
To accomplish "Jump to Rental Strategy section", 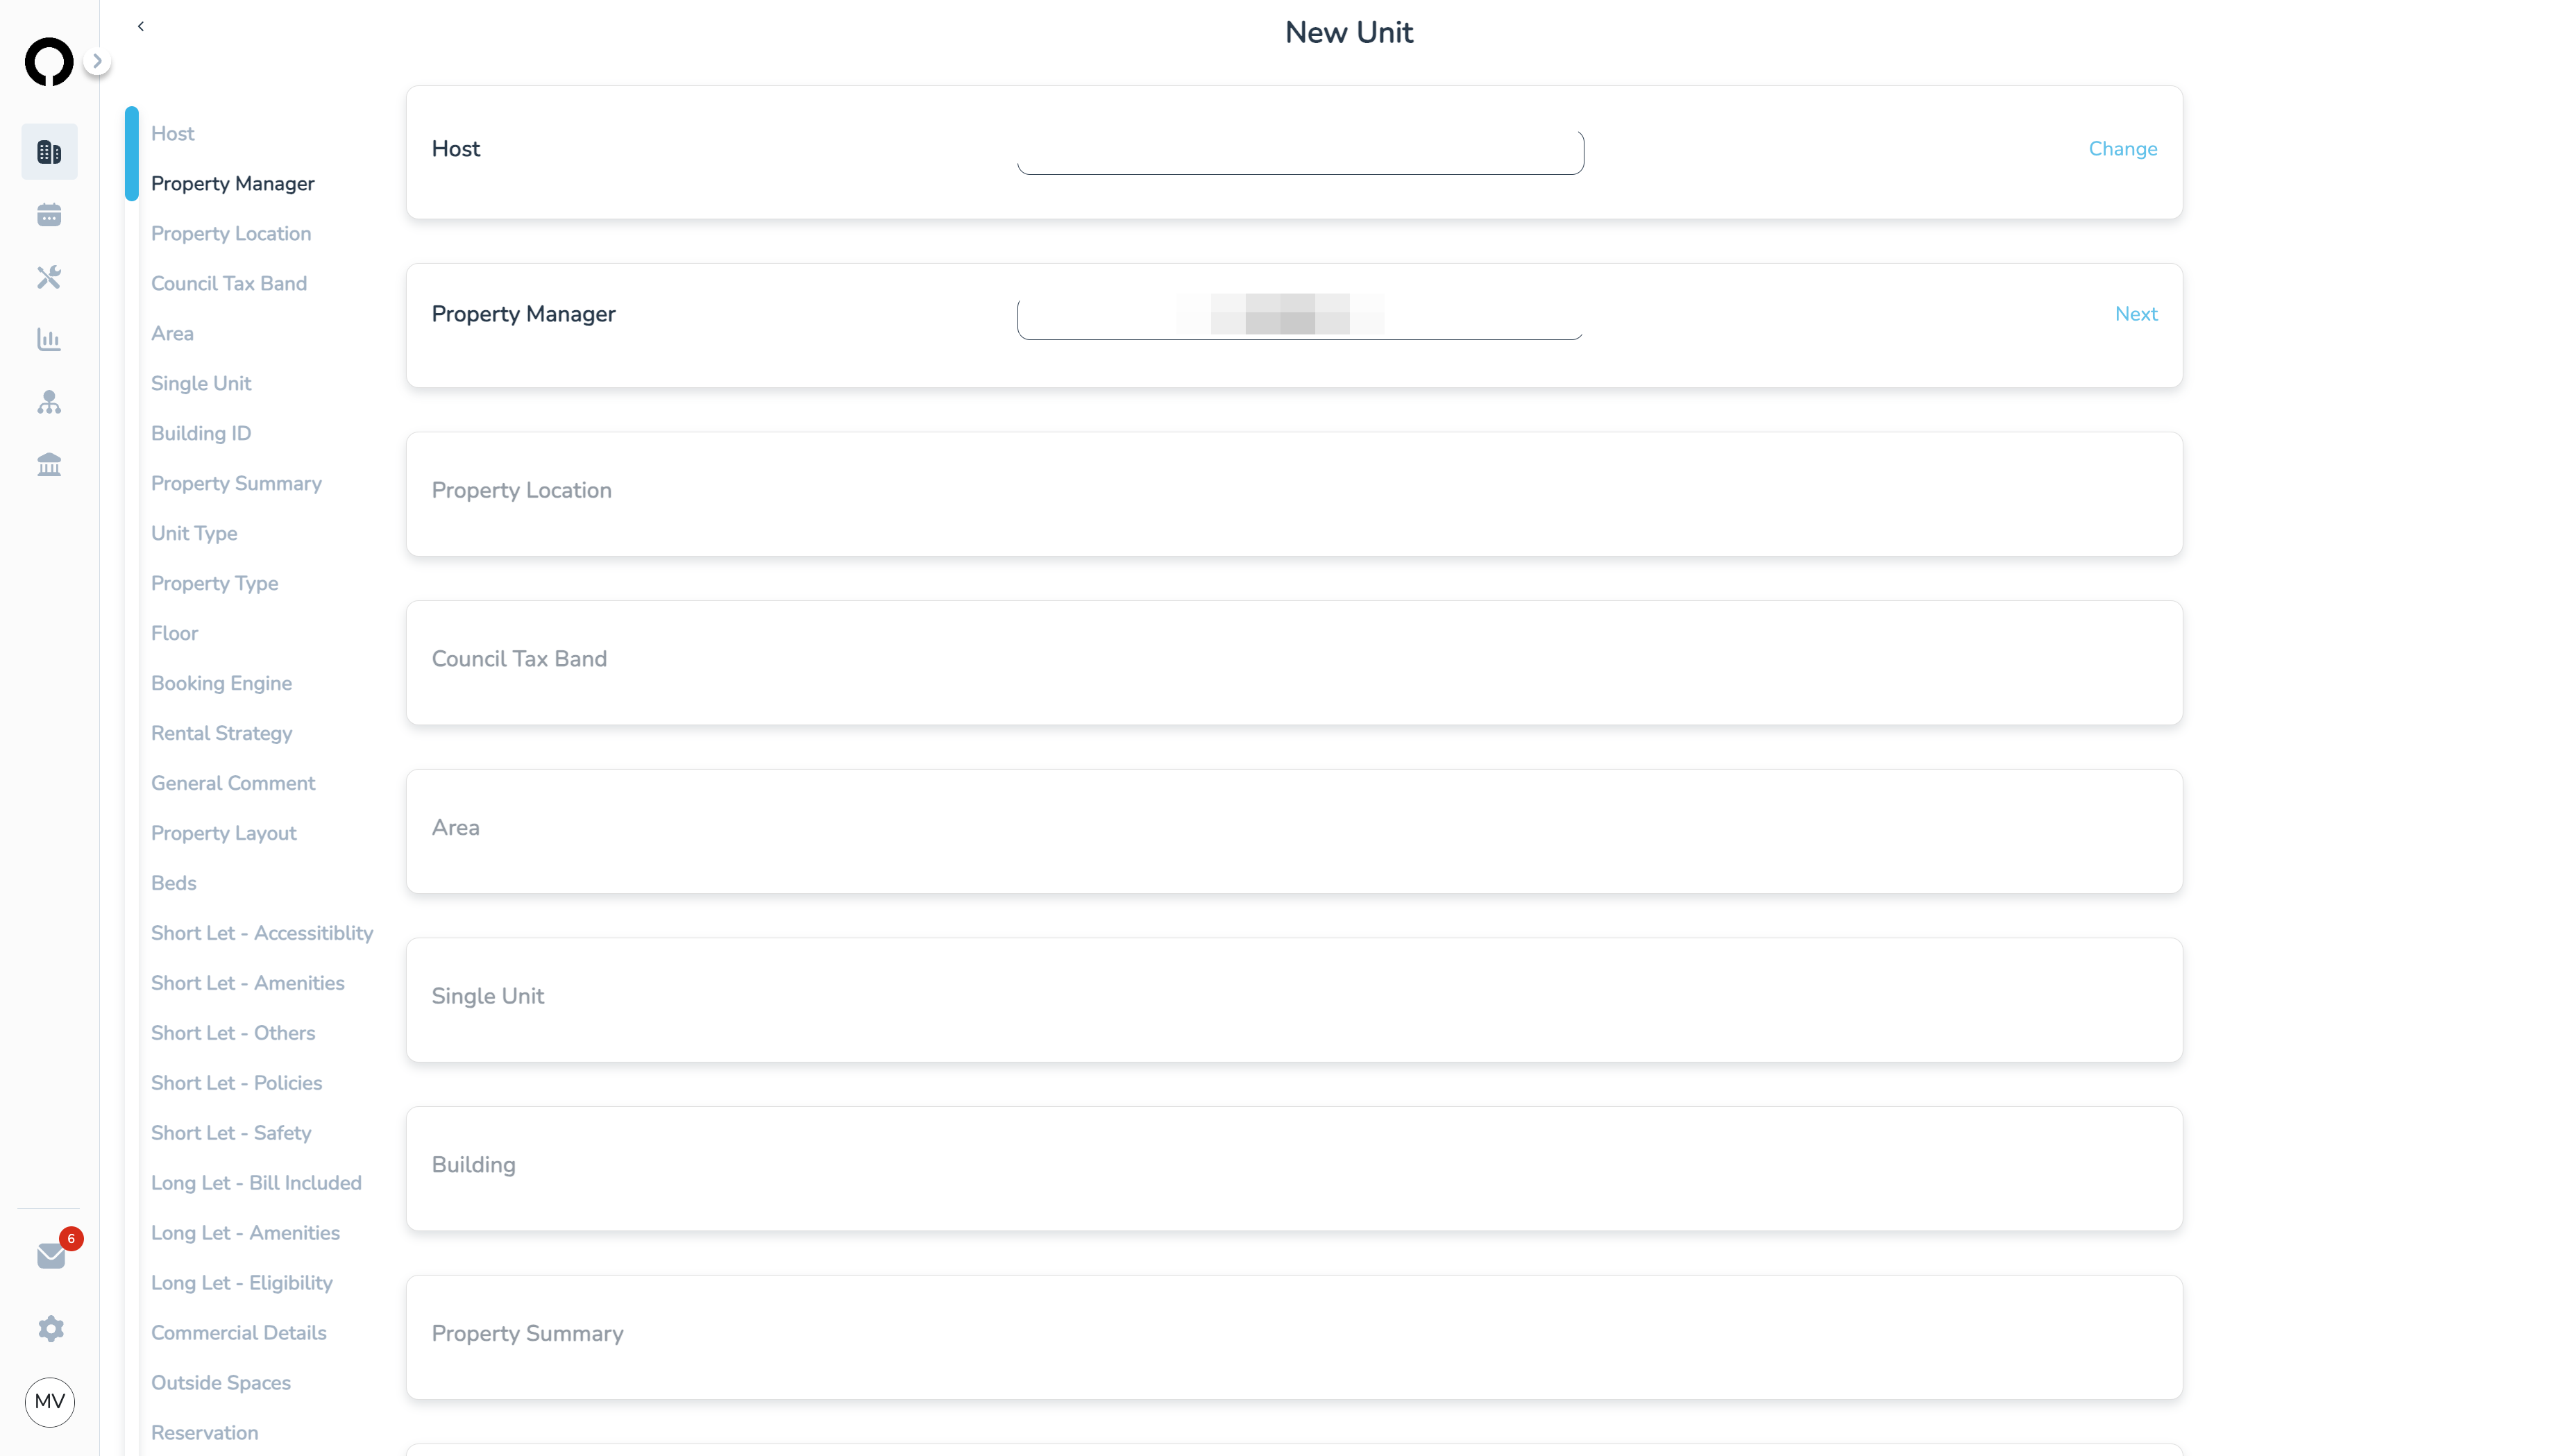I will 222,733.
